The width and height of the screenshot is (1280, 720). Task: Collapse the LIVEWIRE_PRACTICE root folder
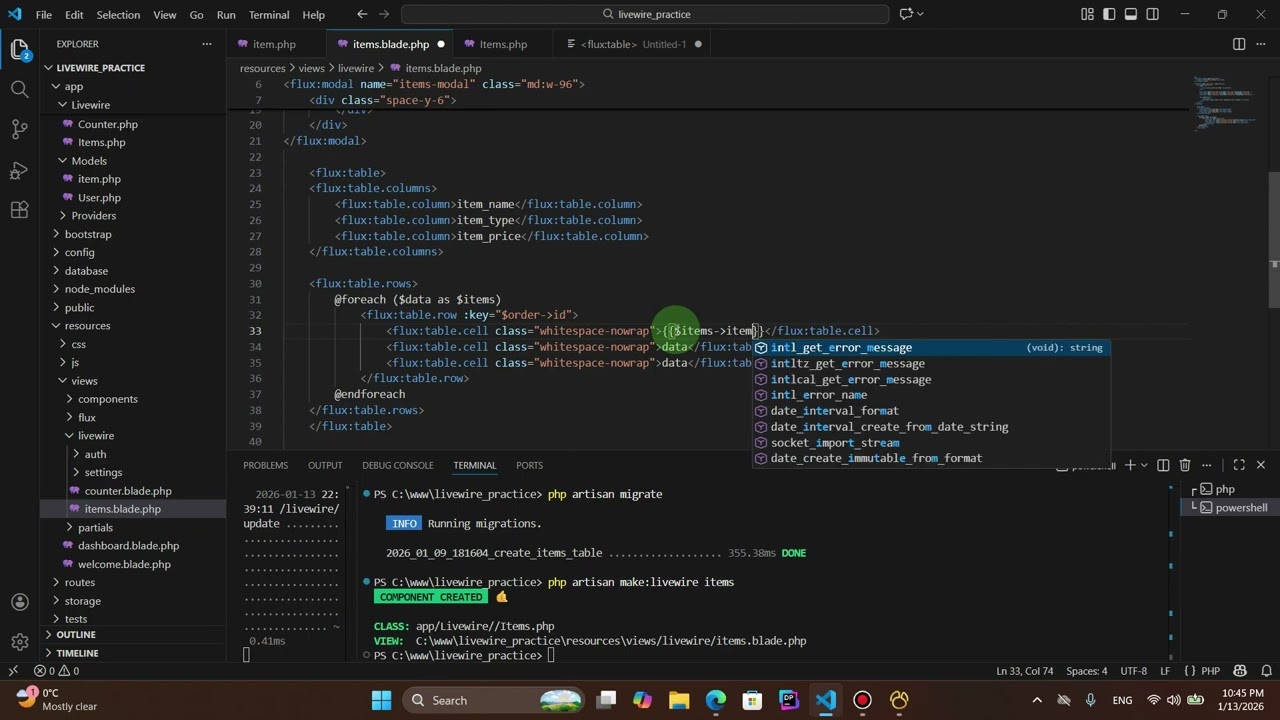coord(100,68)
